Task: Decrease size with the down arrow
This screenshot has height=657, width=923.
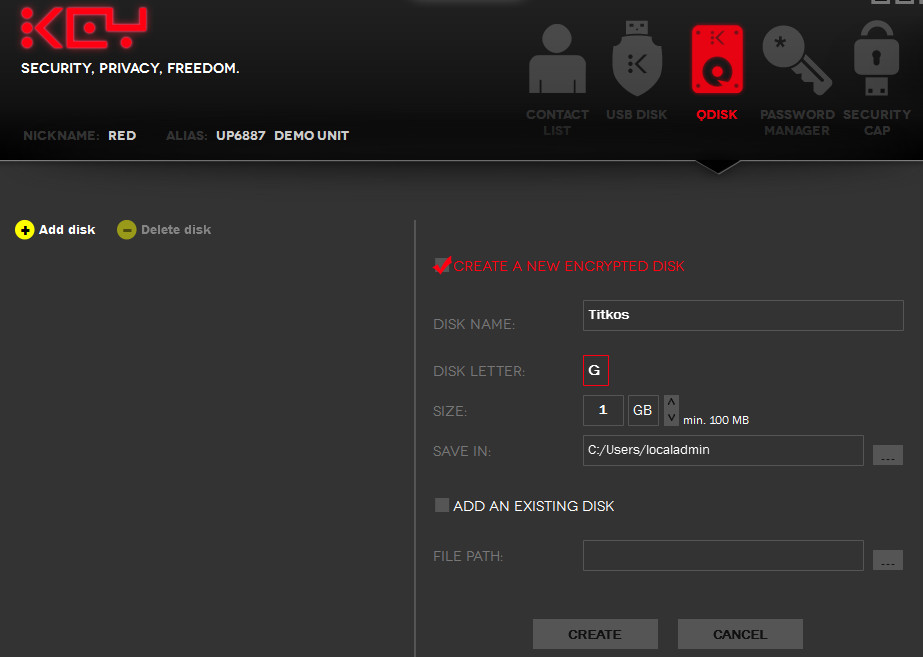Action: (672, 417)
